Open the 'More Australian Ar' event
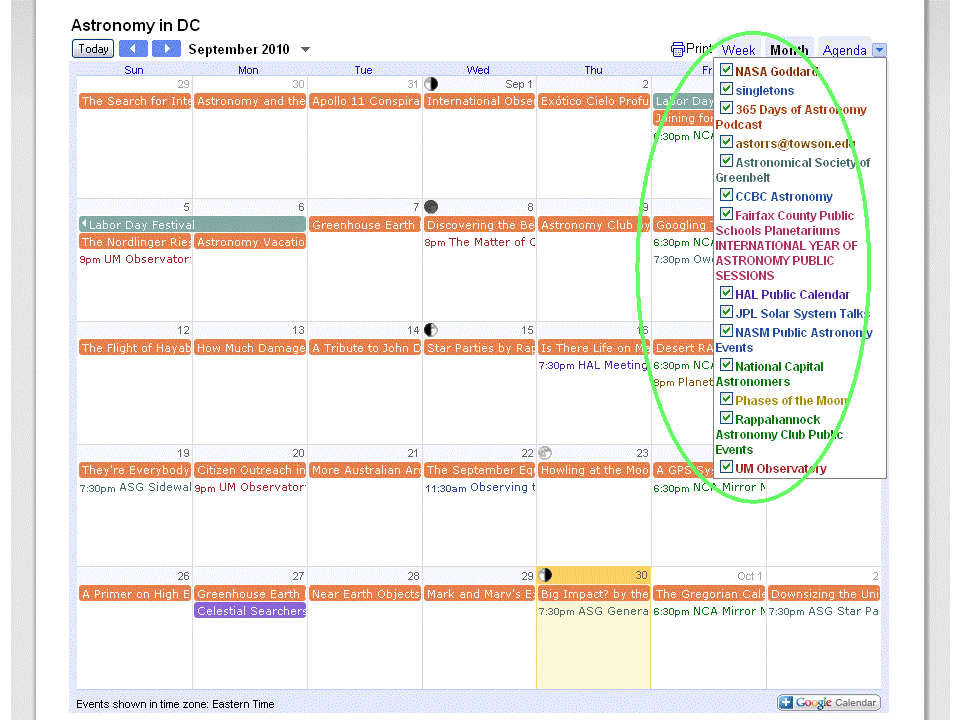This screenshot has height=720, width=960. pyautogui.click(x=365, y=470)
